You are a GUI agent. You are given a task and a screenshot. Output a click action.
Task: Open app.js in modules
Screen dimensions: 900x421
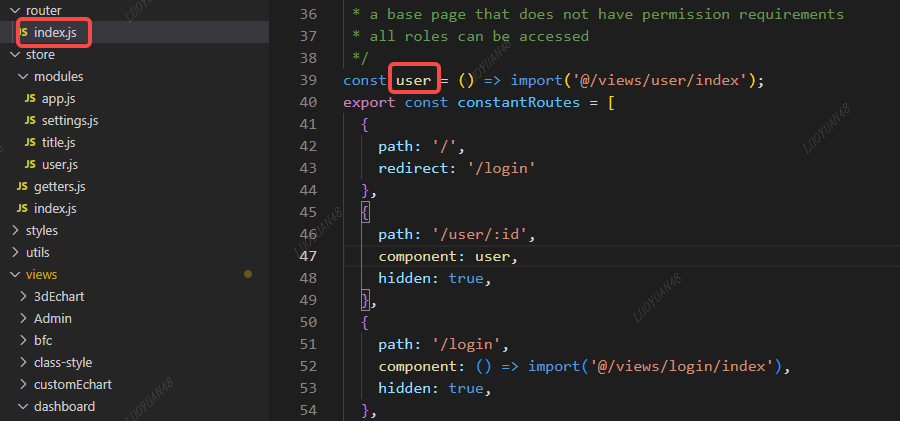pyautogui.click(x=58, y=99)
